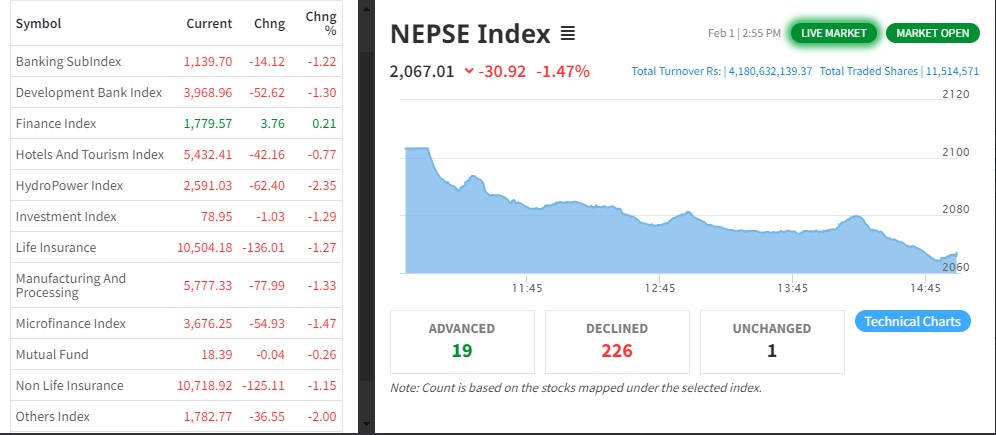Open the menu icon beside NEPSE Index
The image size is (996, 435).
[567, 35]
